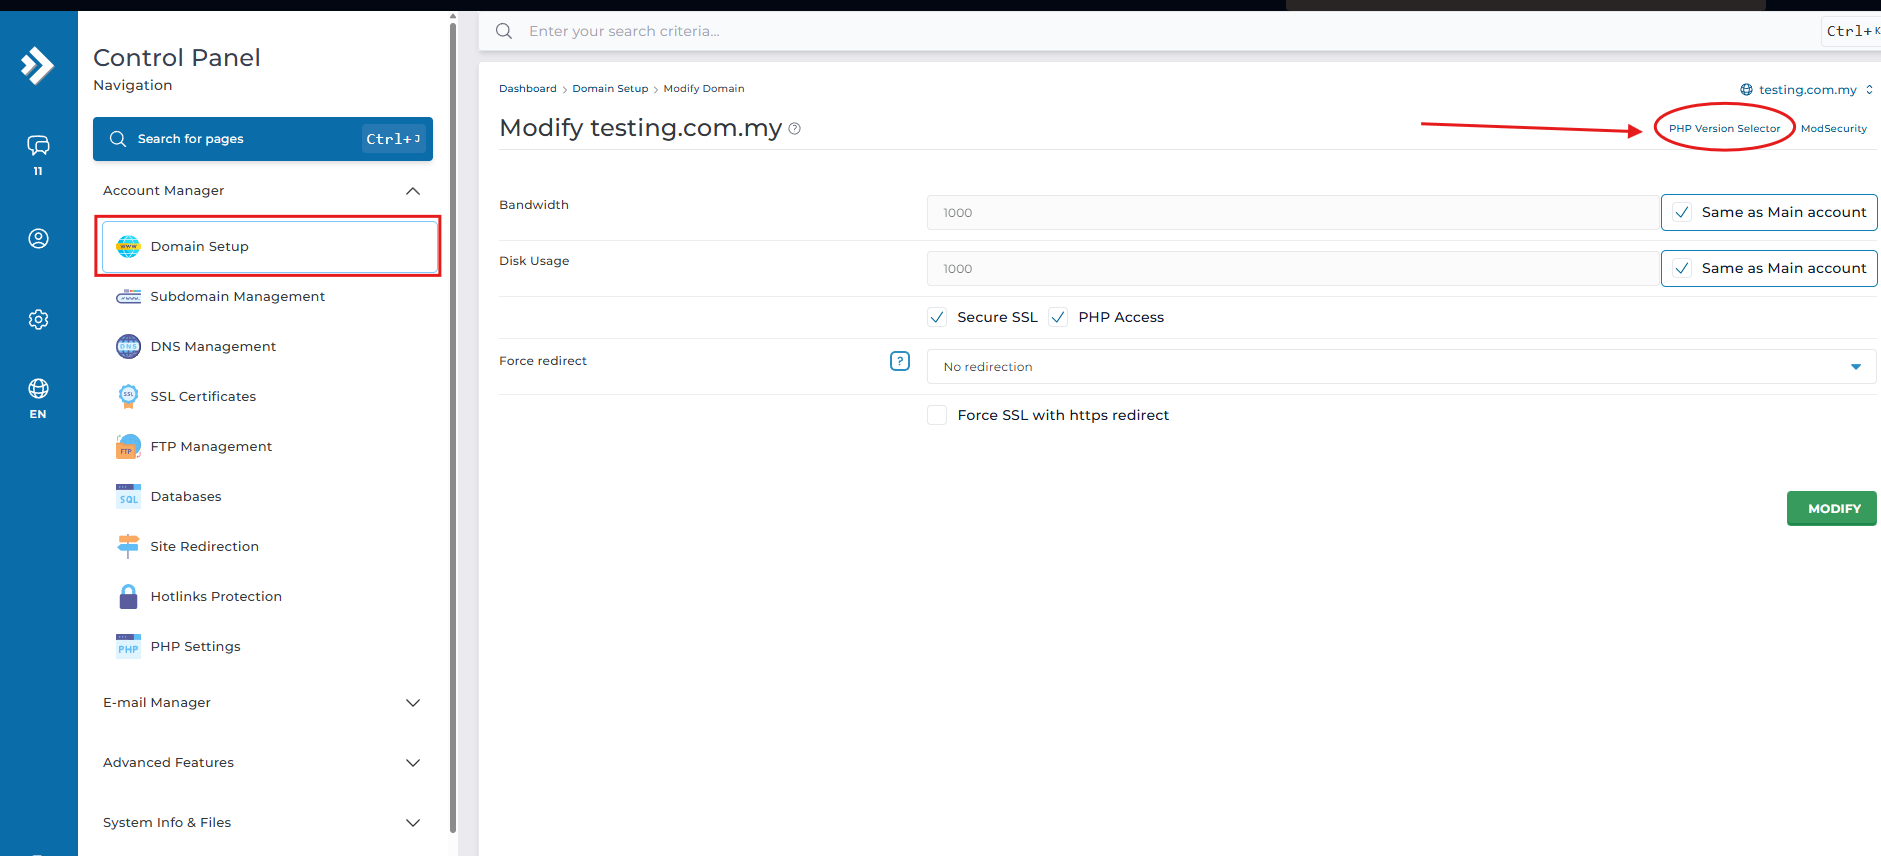The image size is (1881, 856).
Task: Click the DNS Management icon
Action: coord(128,347)
